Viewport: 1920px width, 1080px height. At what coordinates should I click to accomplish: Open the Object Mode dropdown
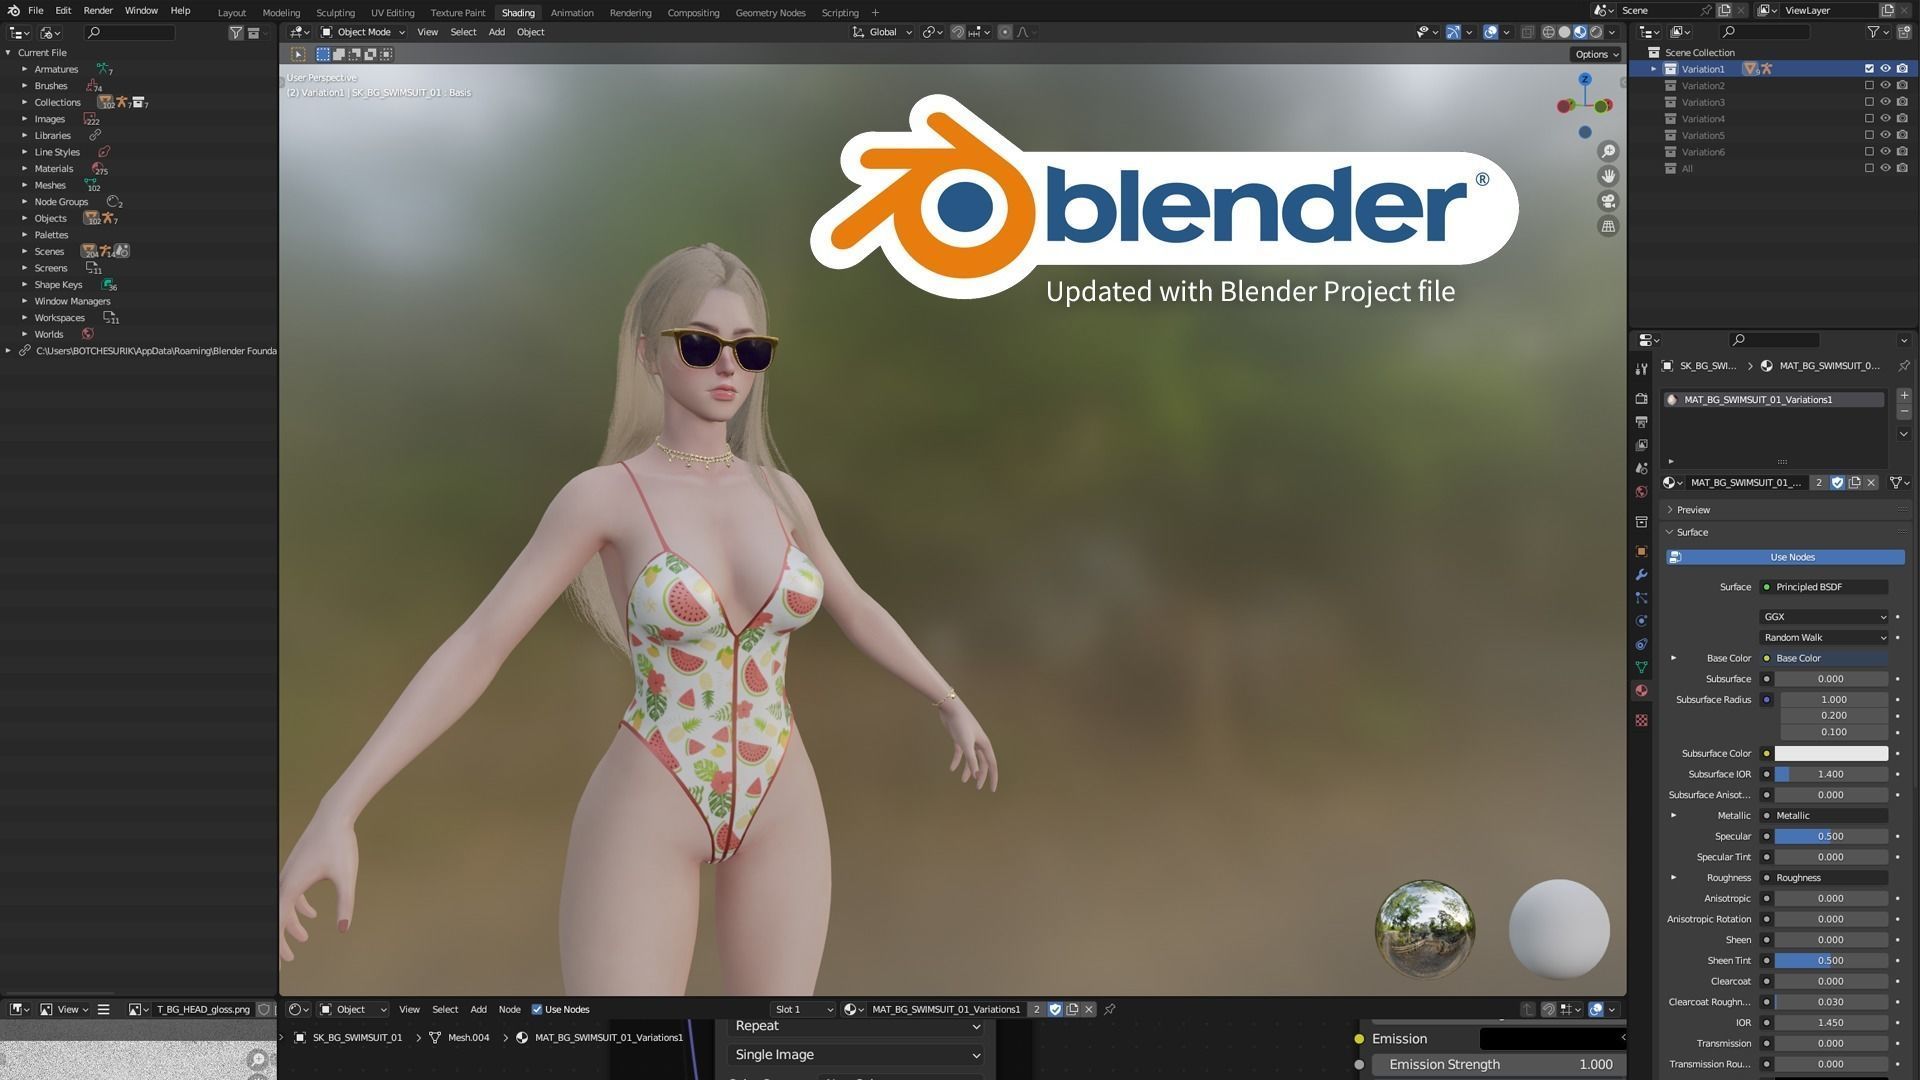click(362, 32)
